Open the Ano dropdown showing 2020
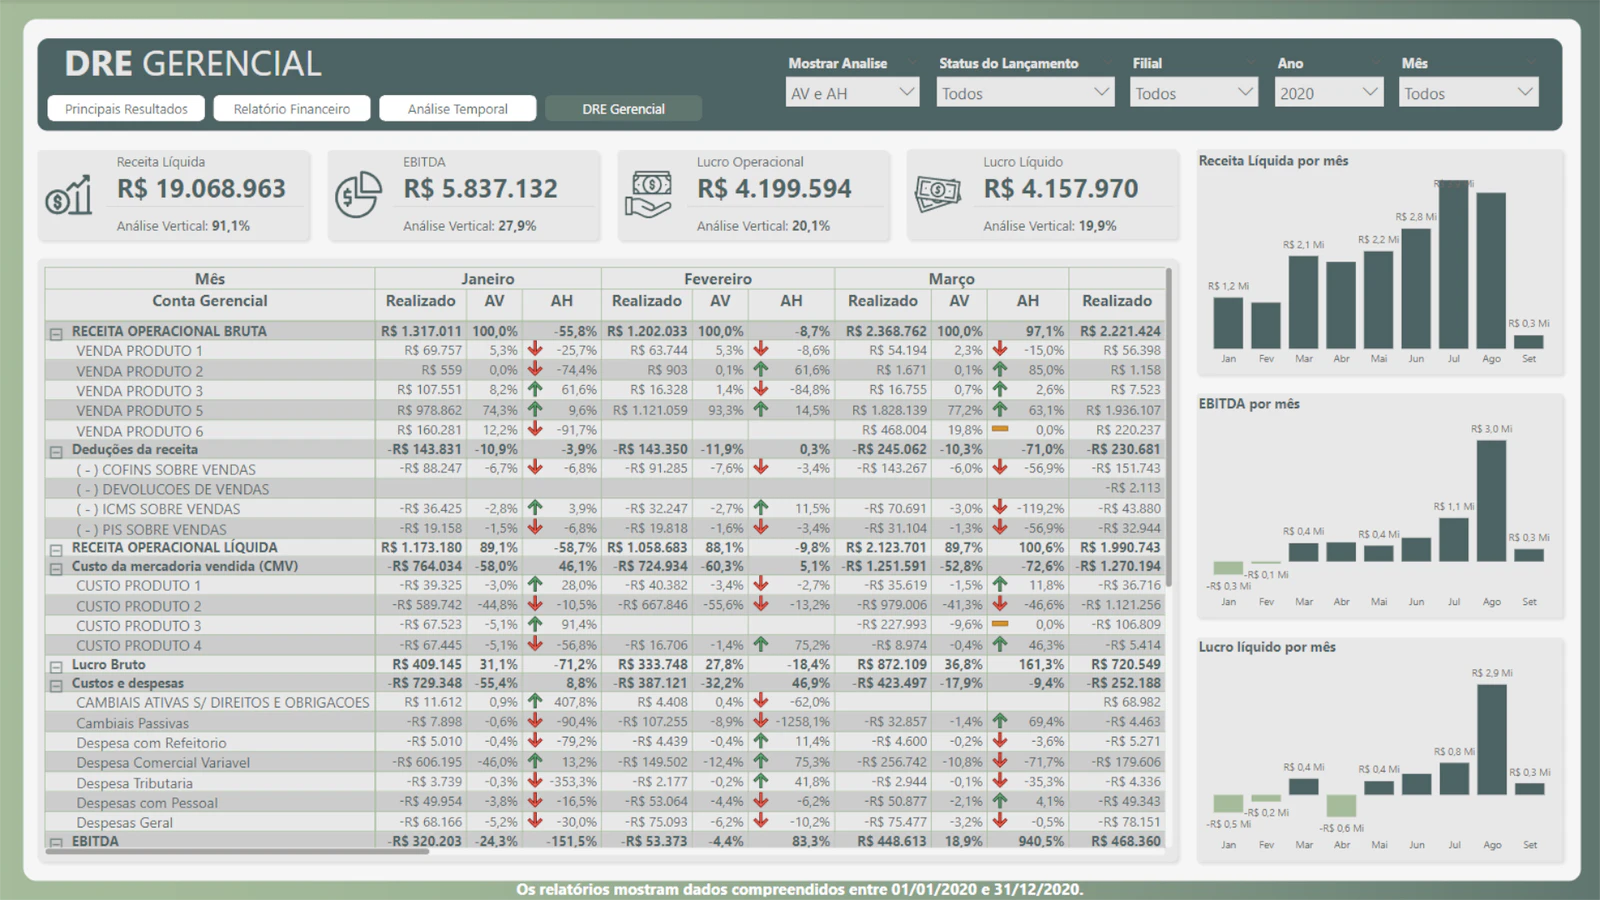1600x900 pixels. tap(1329, 93)
